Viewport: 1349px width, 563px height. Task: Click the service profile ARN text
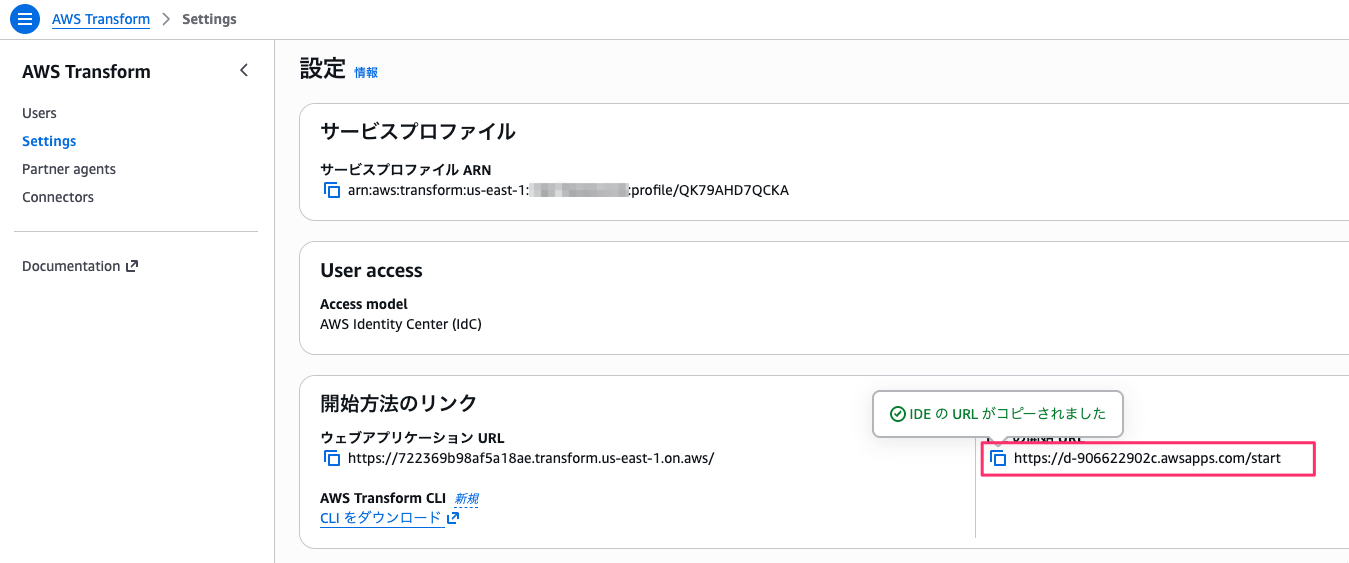pyautogui.click(x=568, y=190)
